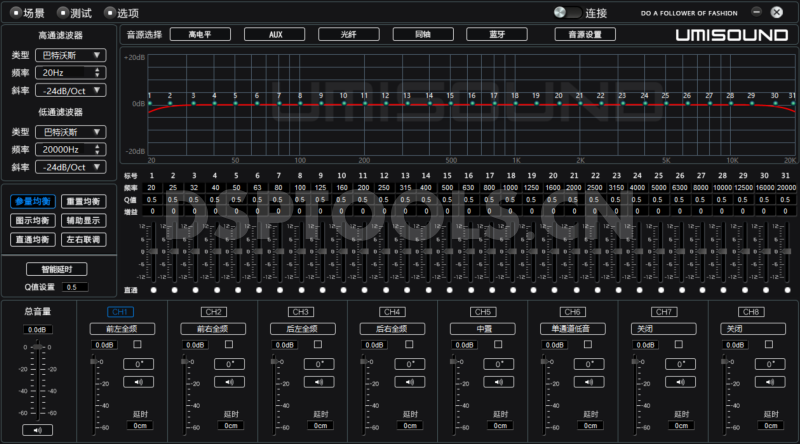Open the 选项 menu

pyautogui.click(x=121, y=13)
